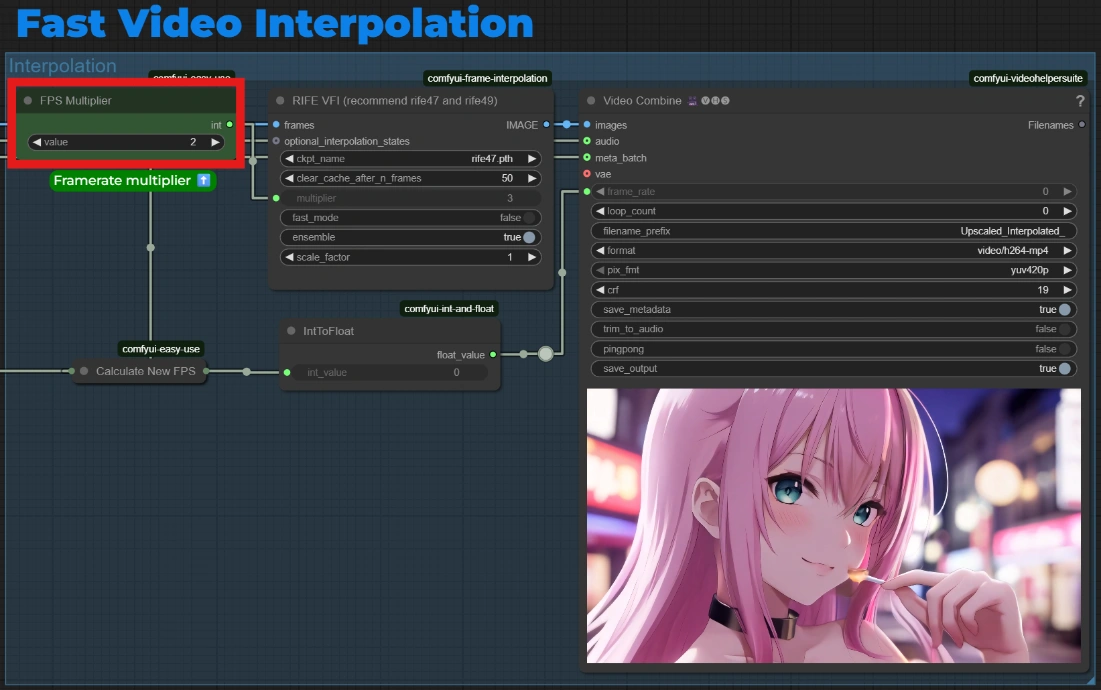Open the ckpt_name dropdown showing rife47.pth
The height and width of the screenshot is (690, 1101).
(x=411, y=159)
